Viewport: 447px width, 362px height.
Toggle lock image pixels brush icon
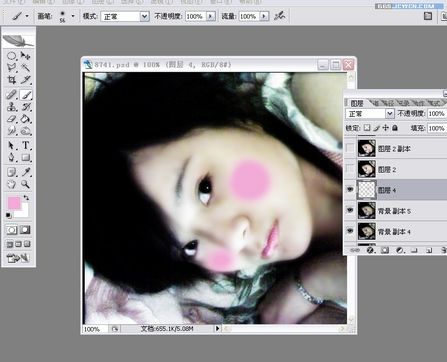point(376,128)
